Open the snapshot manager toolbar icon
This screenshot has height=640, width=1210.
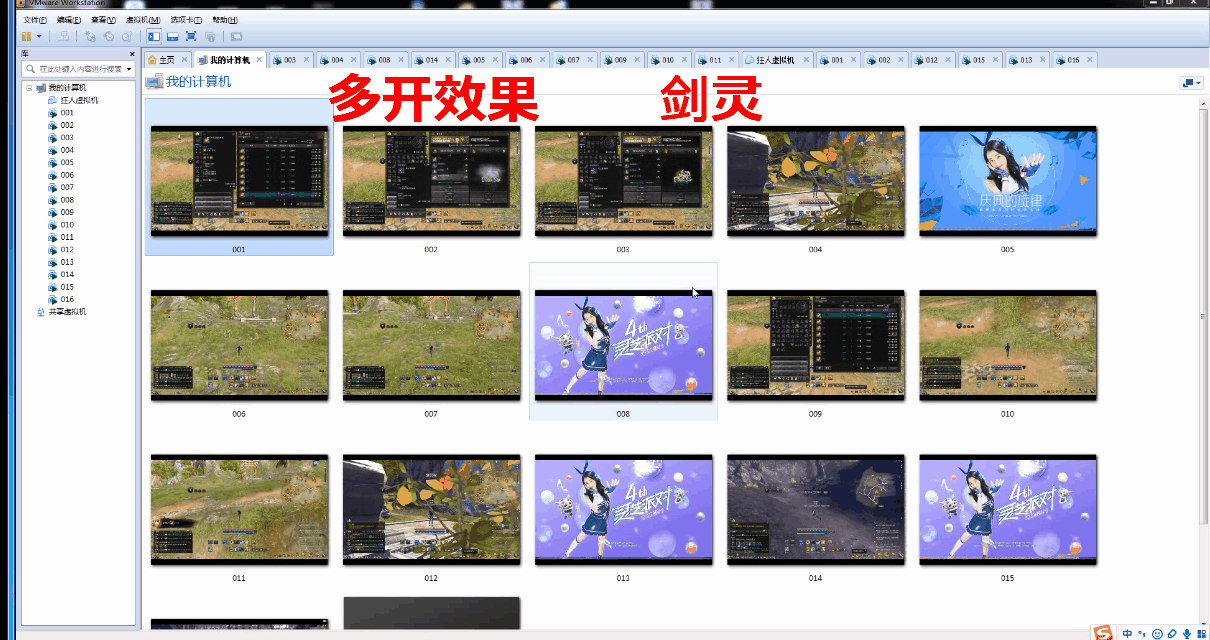(x=126, y=36)
